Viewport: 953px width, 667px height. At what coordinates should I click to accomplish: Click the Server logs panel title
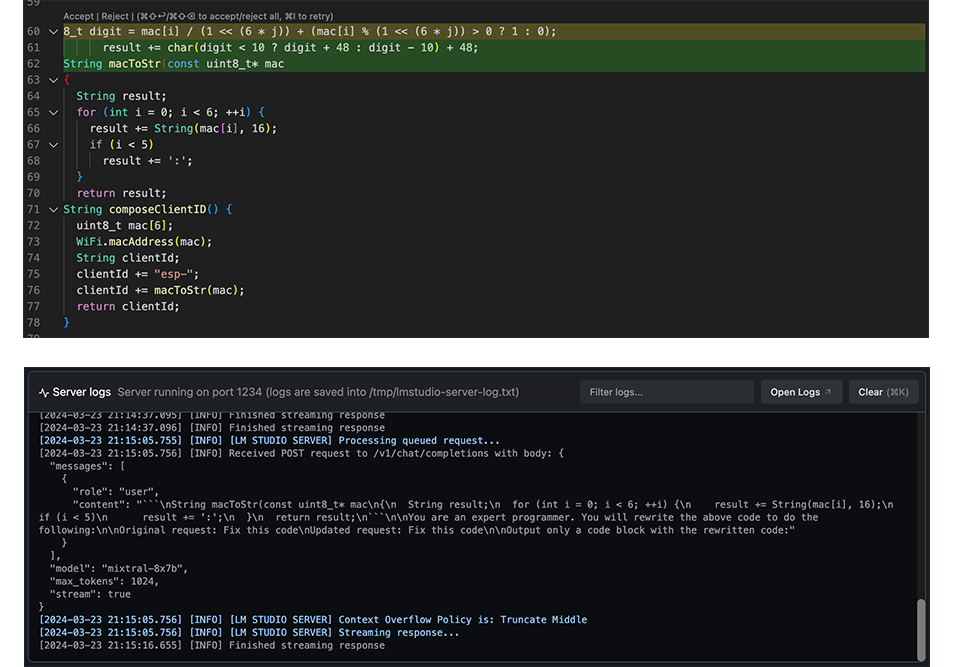[x=81, y=392]
